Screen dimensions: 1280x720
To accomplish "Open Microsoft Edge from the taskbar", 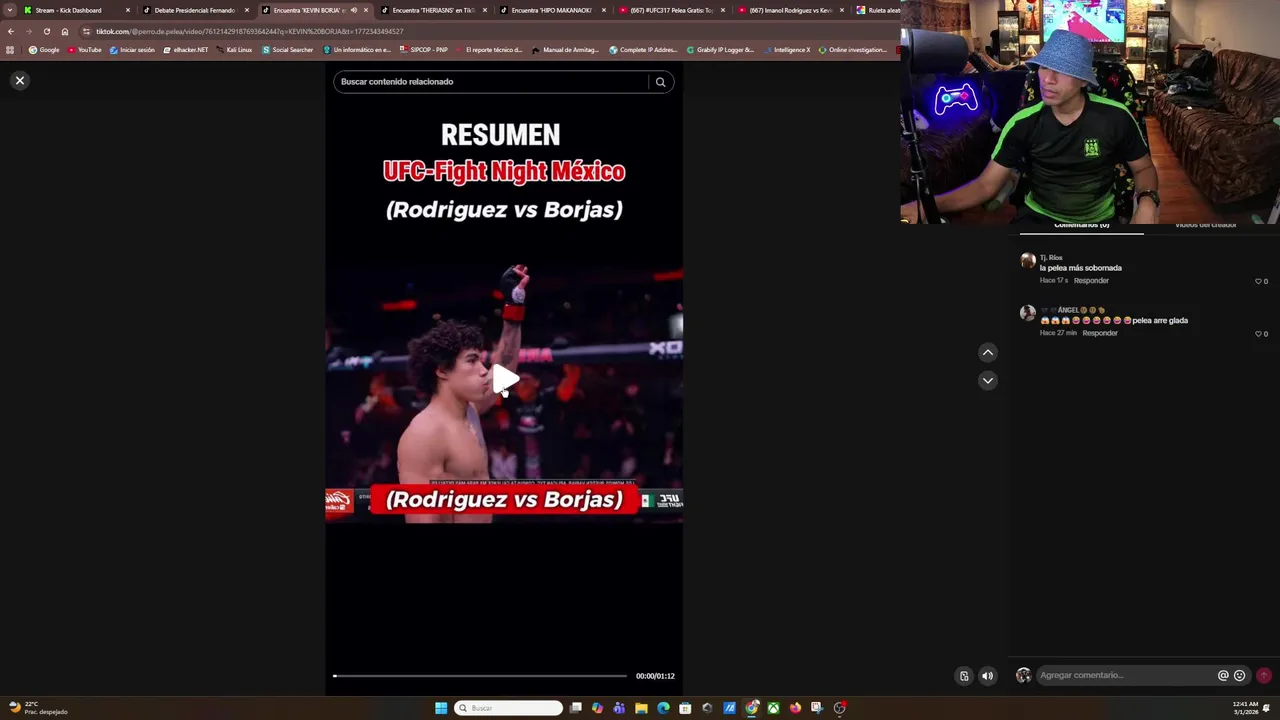I will click(x=663, y=708).
